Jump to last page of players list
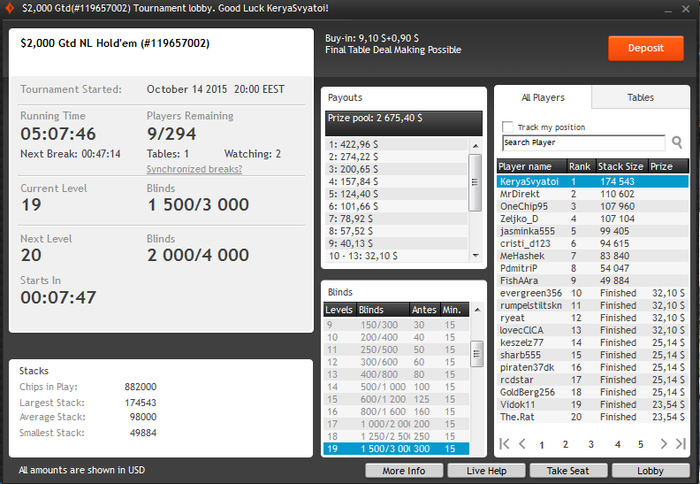The width and height of the screenshot is (700, 484). 680,444
